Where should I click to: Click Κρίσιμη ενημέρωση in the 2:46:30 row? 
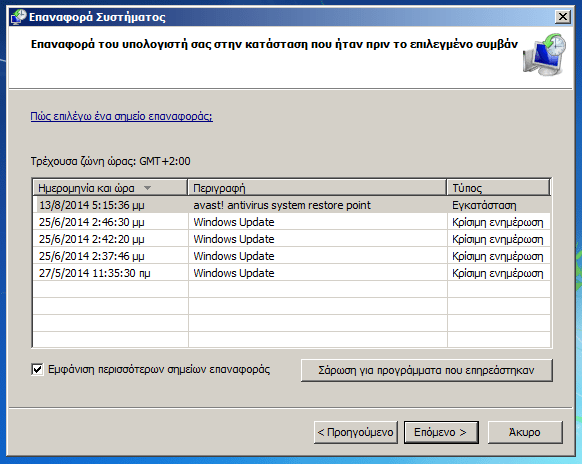(x=497, y=222)
